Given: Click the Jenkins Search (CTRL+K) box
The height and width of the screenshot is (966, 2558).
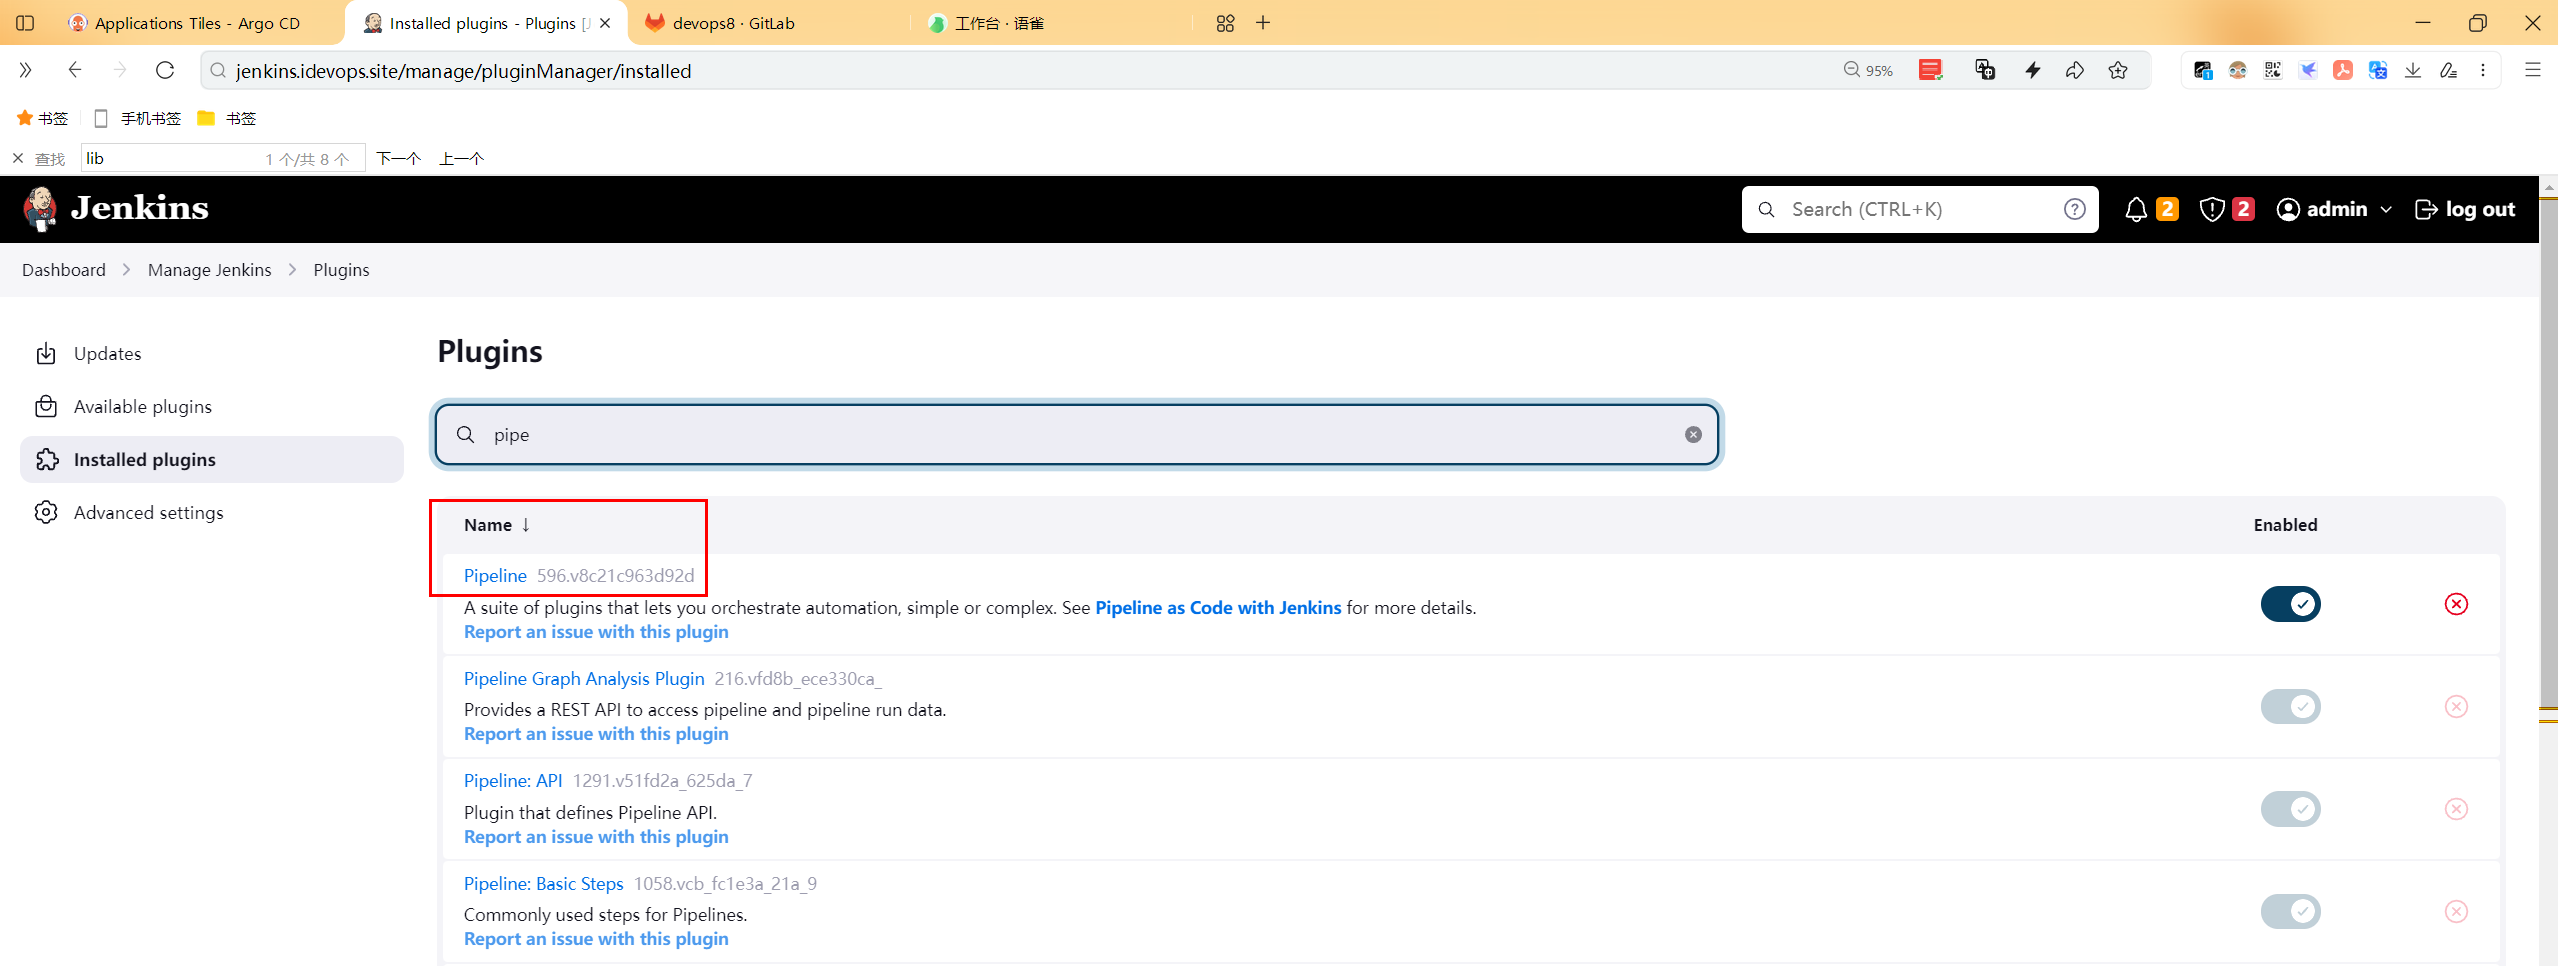Looking at the screenshot, I should point(1919,209).
